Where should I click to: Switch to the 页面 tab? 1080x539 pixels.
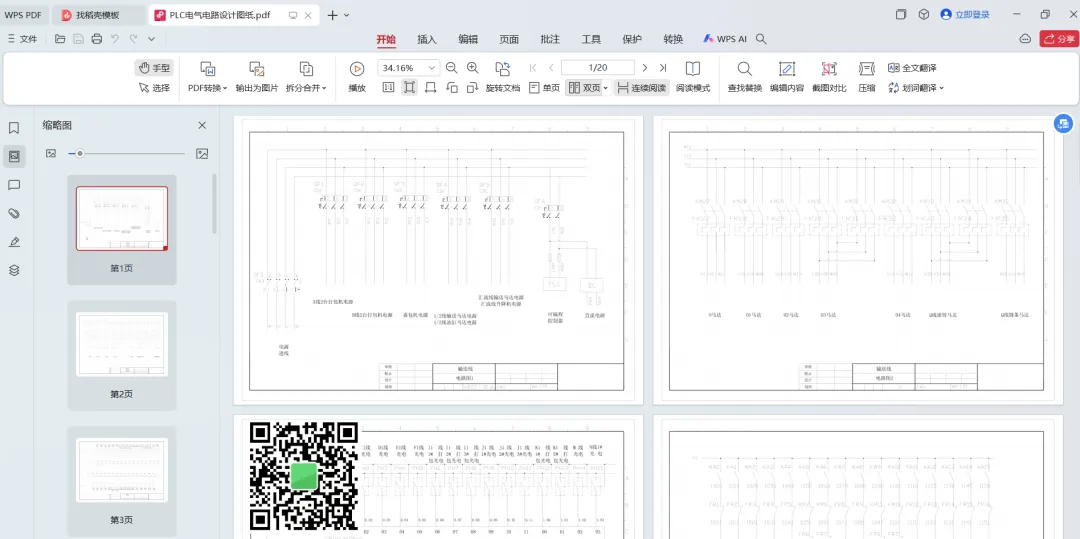pos(509,39)
